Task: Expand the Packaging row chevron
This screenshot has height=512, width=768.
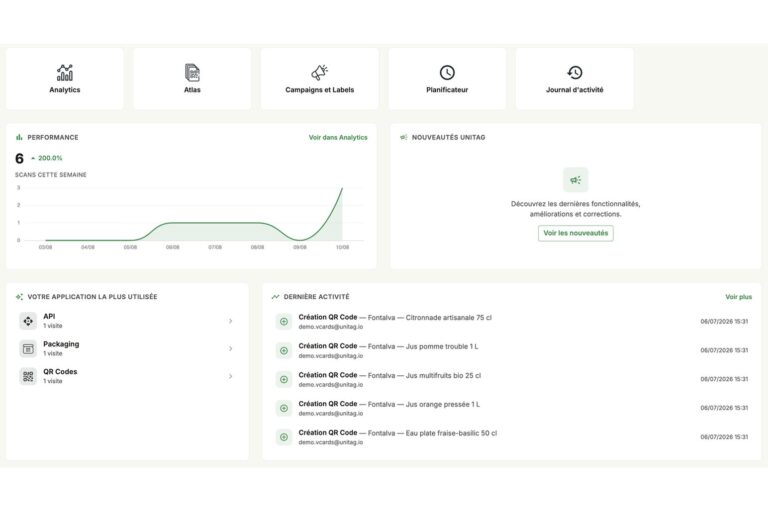Action: pyautogui.click(x=230, y=348)
